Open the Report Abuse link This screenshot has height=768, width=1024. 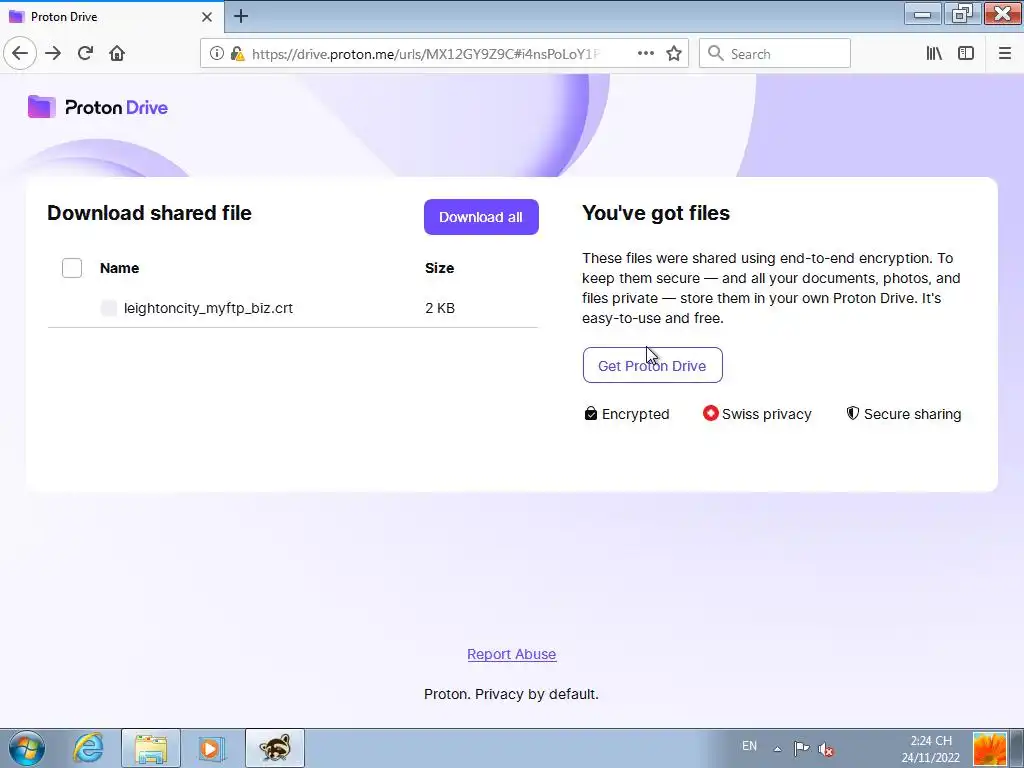coord(512,654)
